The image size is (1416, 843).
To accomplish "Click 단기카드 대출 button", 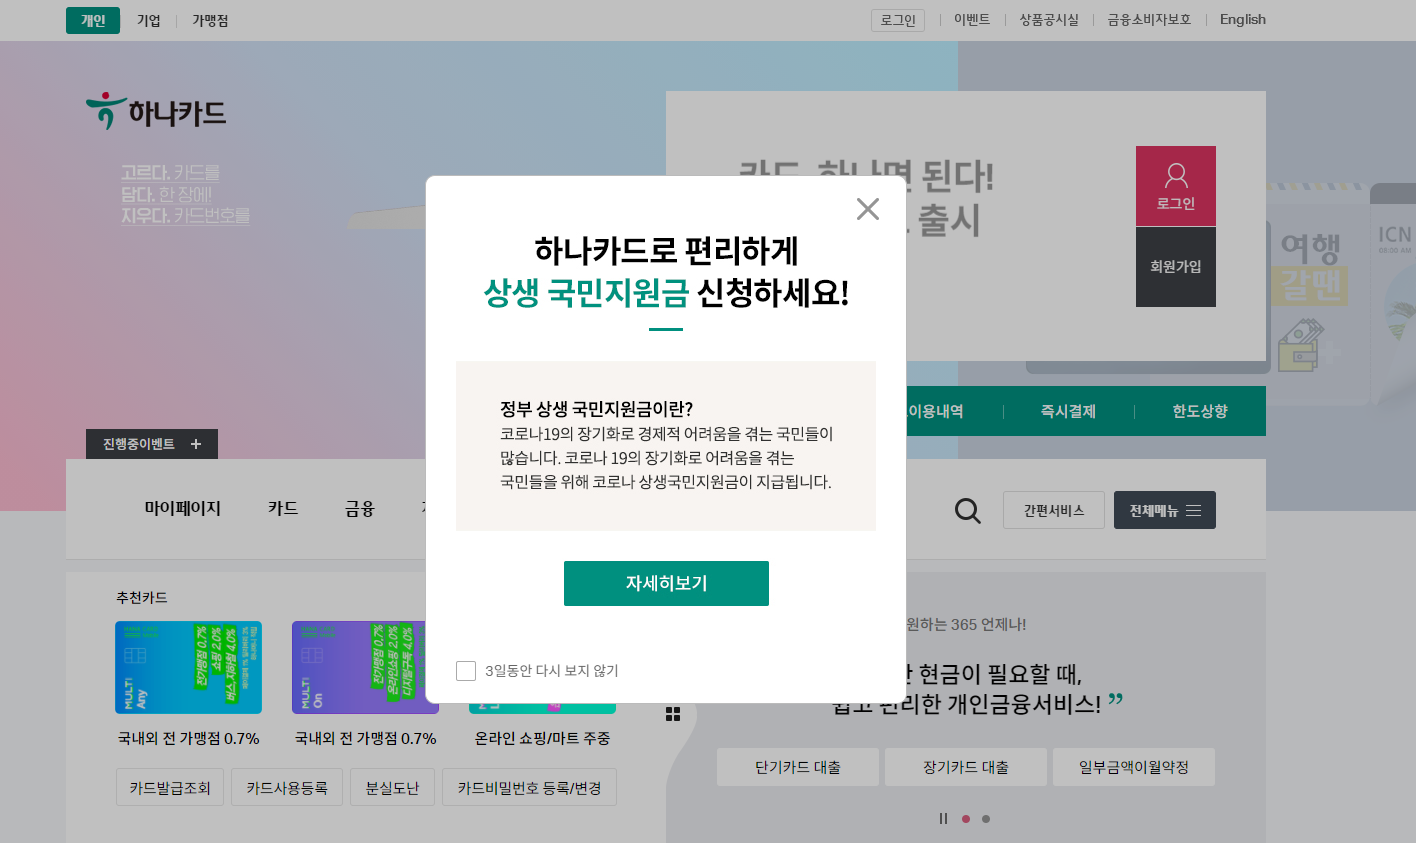I will 798,767.
